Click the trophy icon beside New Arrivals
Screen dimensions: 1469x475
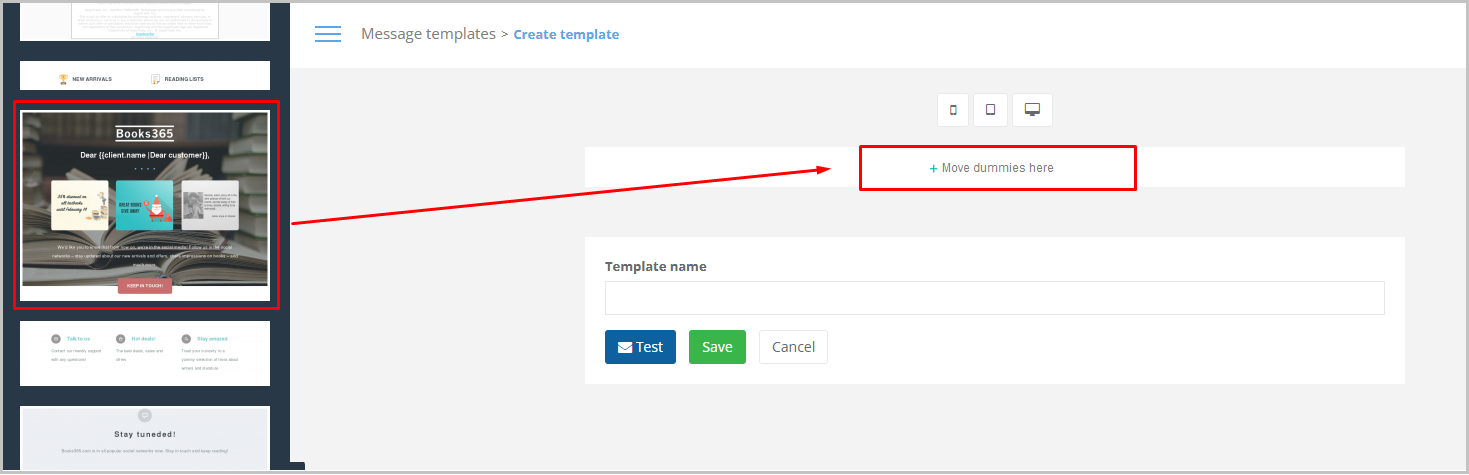tap(63, 79)
